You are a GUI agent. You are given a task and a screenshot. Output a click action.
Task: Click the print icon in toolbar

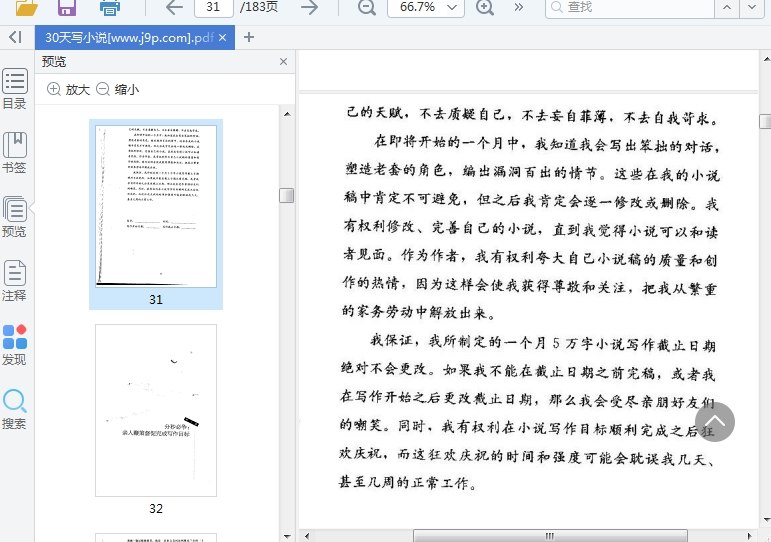click(109, 8)
